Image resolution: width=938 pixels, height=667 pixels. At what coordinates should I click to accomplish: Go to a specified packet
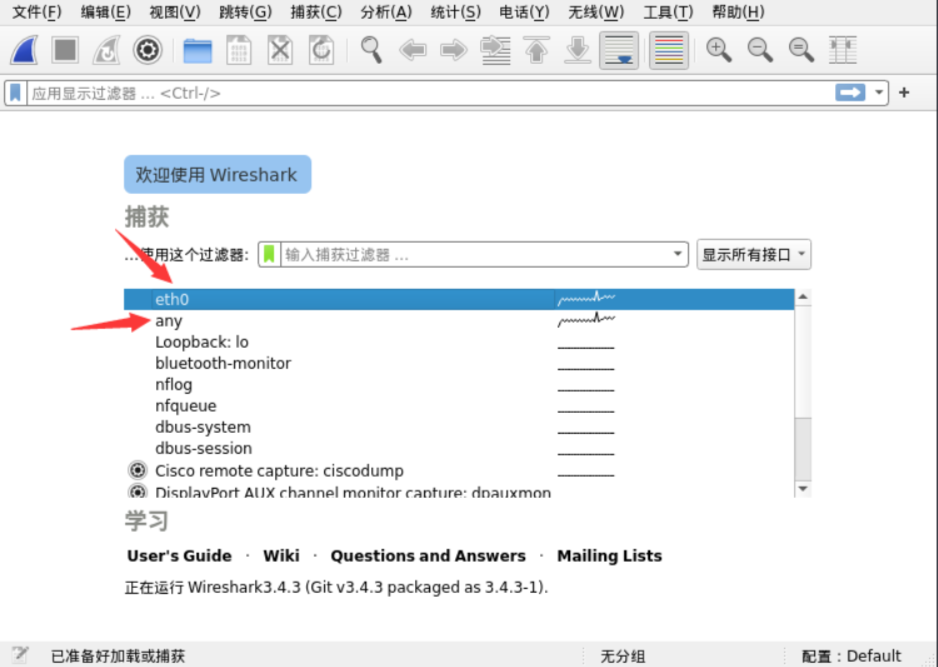[495, 50]
